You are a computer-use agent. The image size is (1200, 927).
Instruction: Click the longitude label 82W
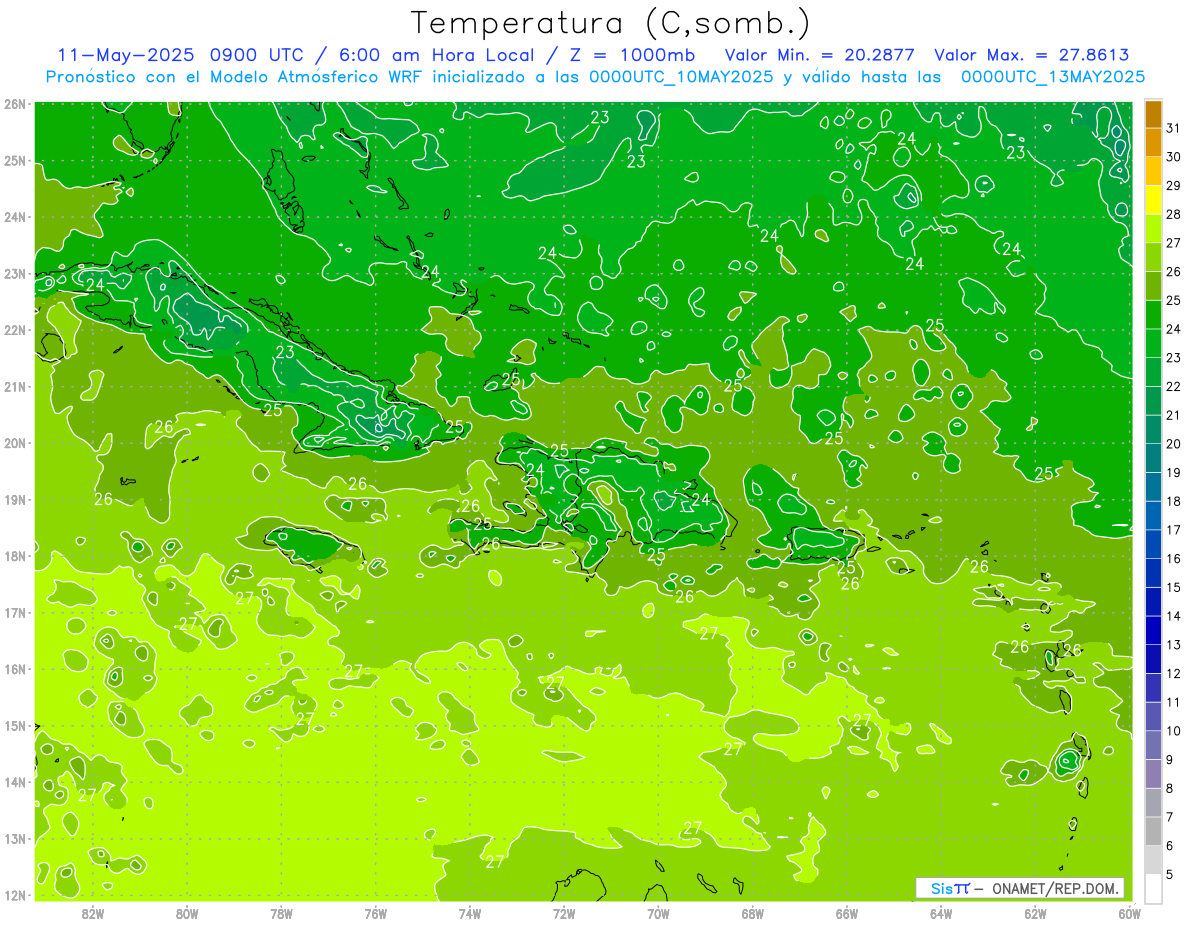[x=93, y=913]
